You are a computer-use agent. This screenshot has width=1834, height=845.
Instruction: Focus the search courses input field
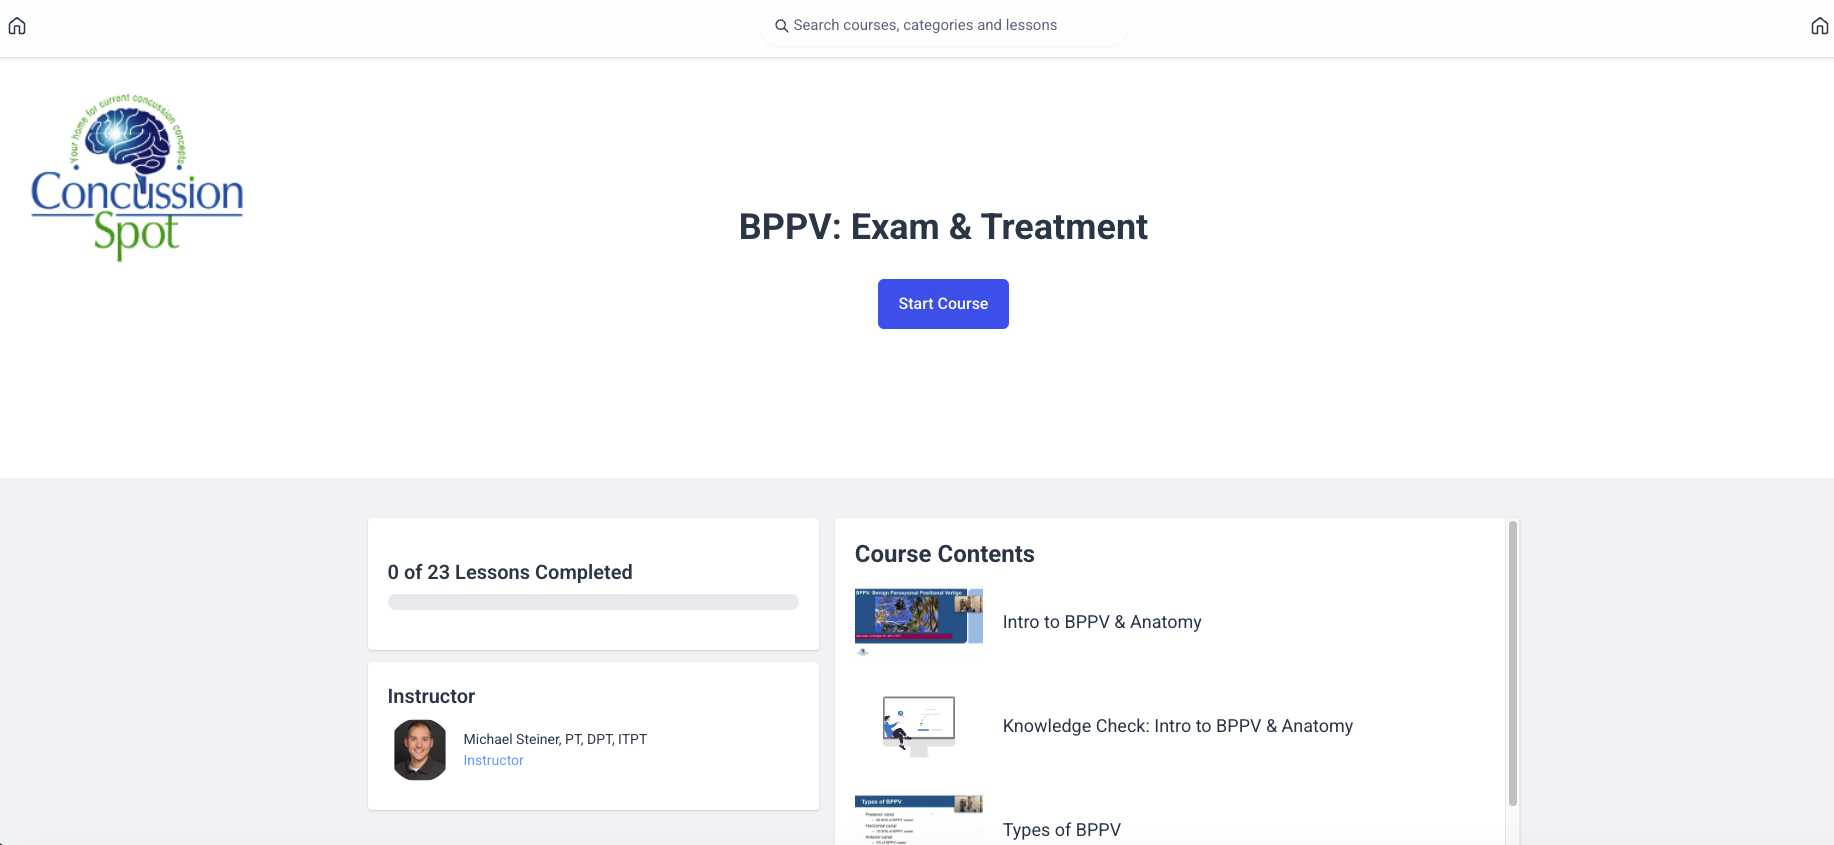tap(943, 25)
